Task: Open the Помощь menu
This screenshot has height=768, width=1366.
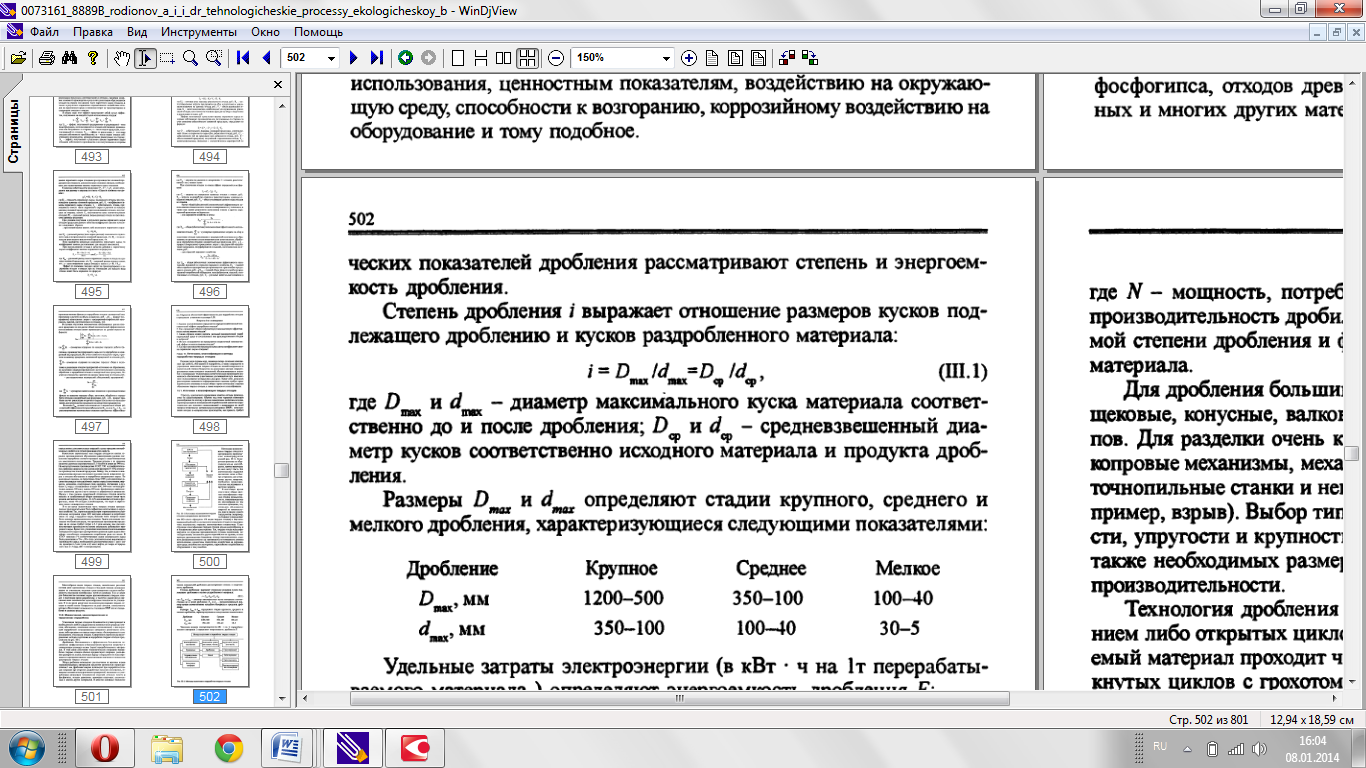Action: (318, 32)
